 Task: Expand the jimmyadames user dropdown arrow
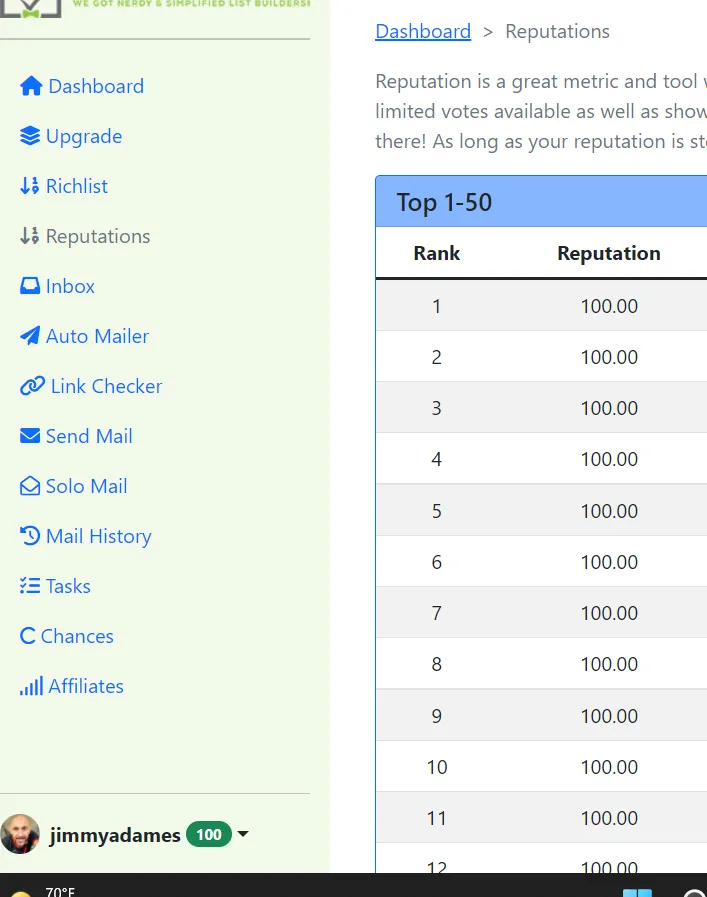[243, 834]
